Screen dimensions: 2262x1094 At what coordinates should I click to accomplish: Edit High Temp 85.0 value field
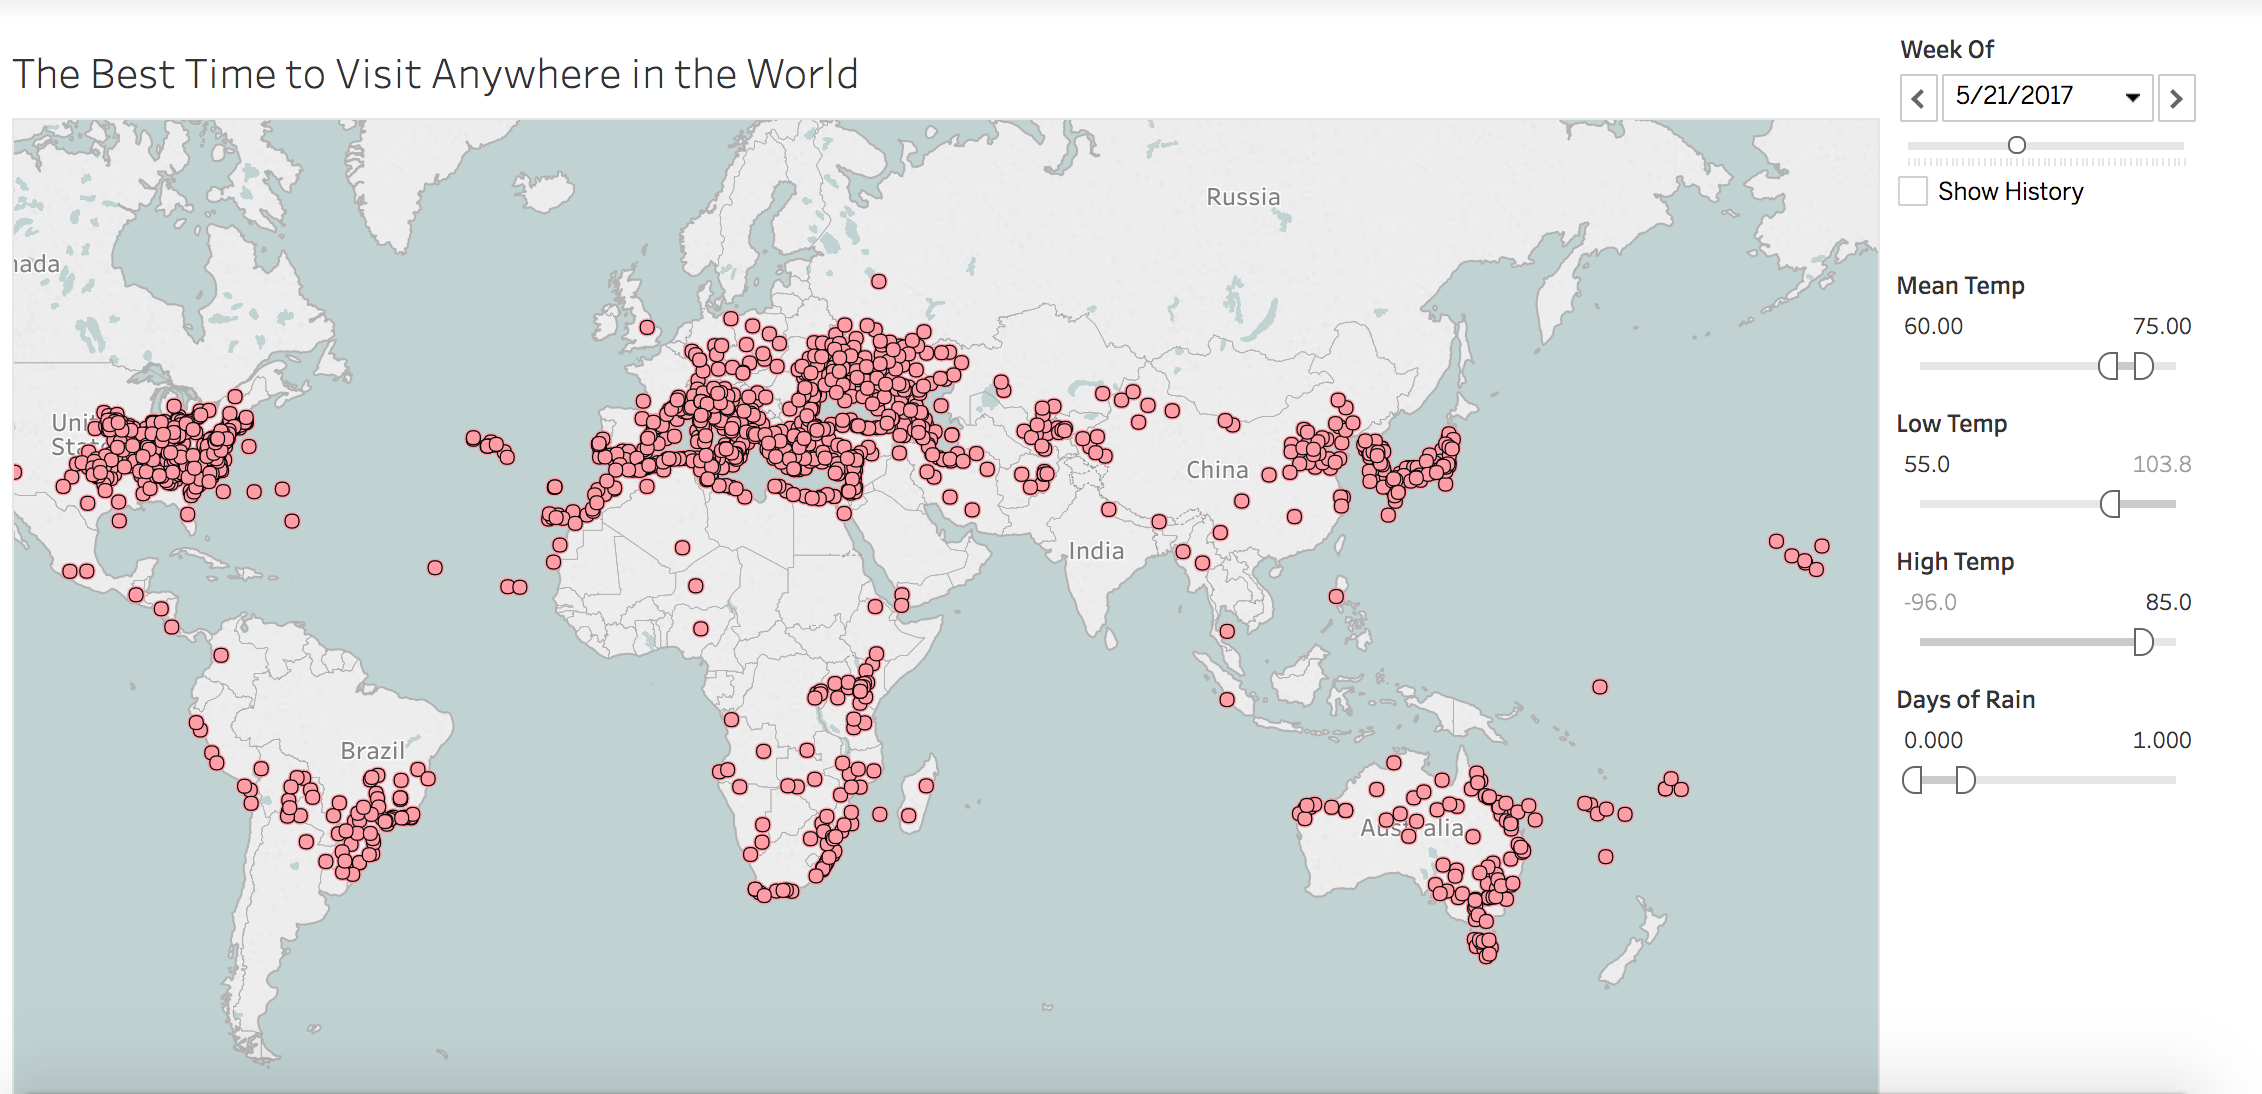click(2167, 602)
